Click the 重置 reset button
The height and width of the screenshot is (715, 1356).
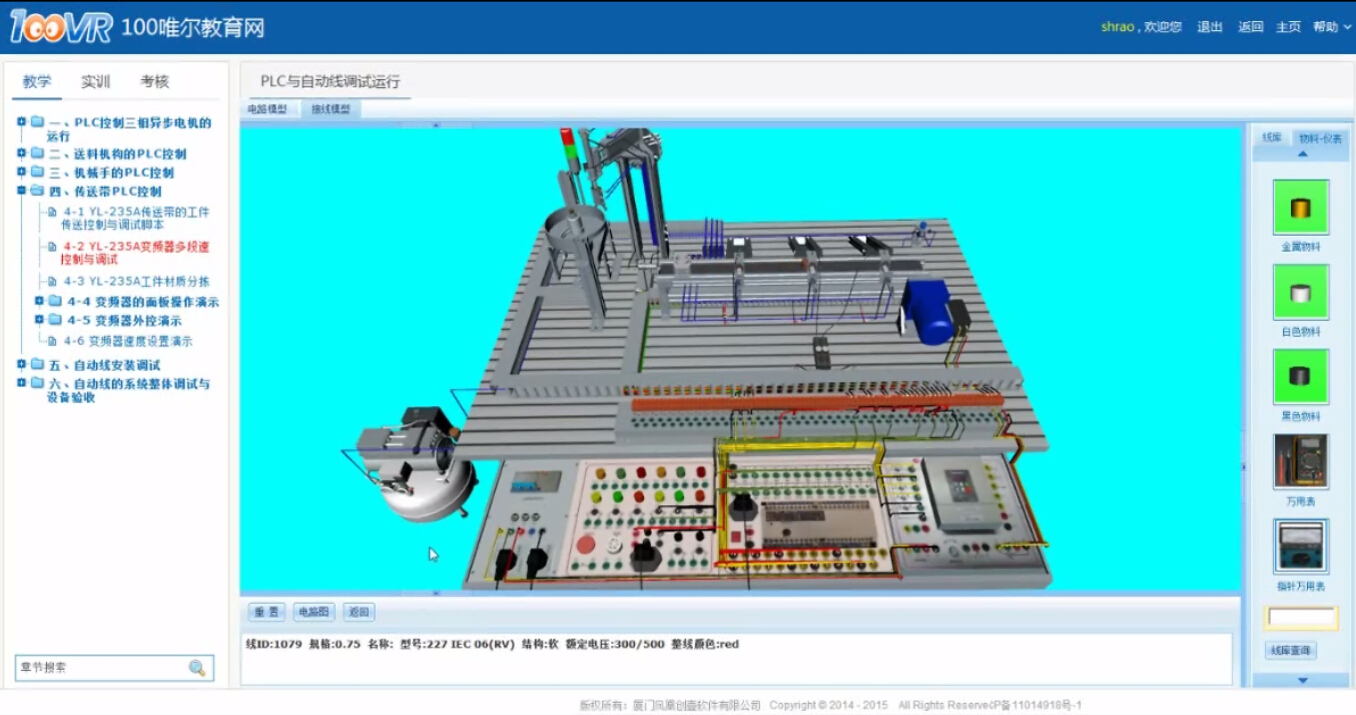[266, 612]
